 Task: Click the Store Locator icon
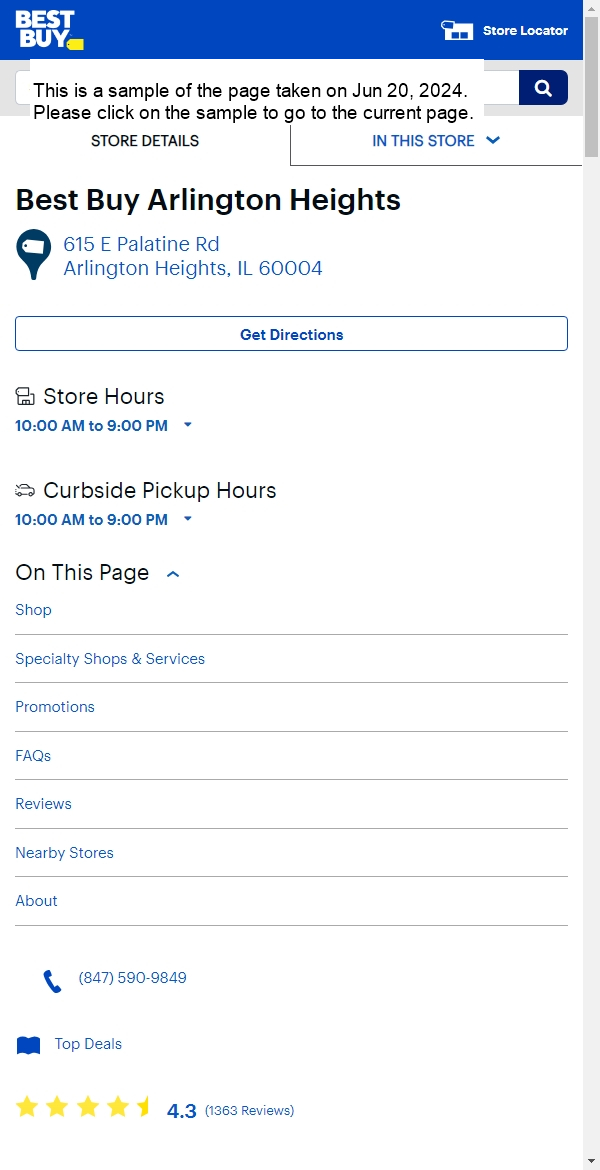click(457, 30)
